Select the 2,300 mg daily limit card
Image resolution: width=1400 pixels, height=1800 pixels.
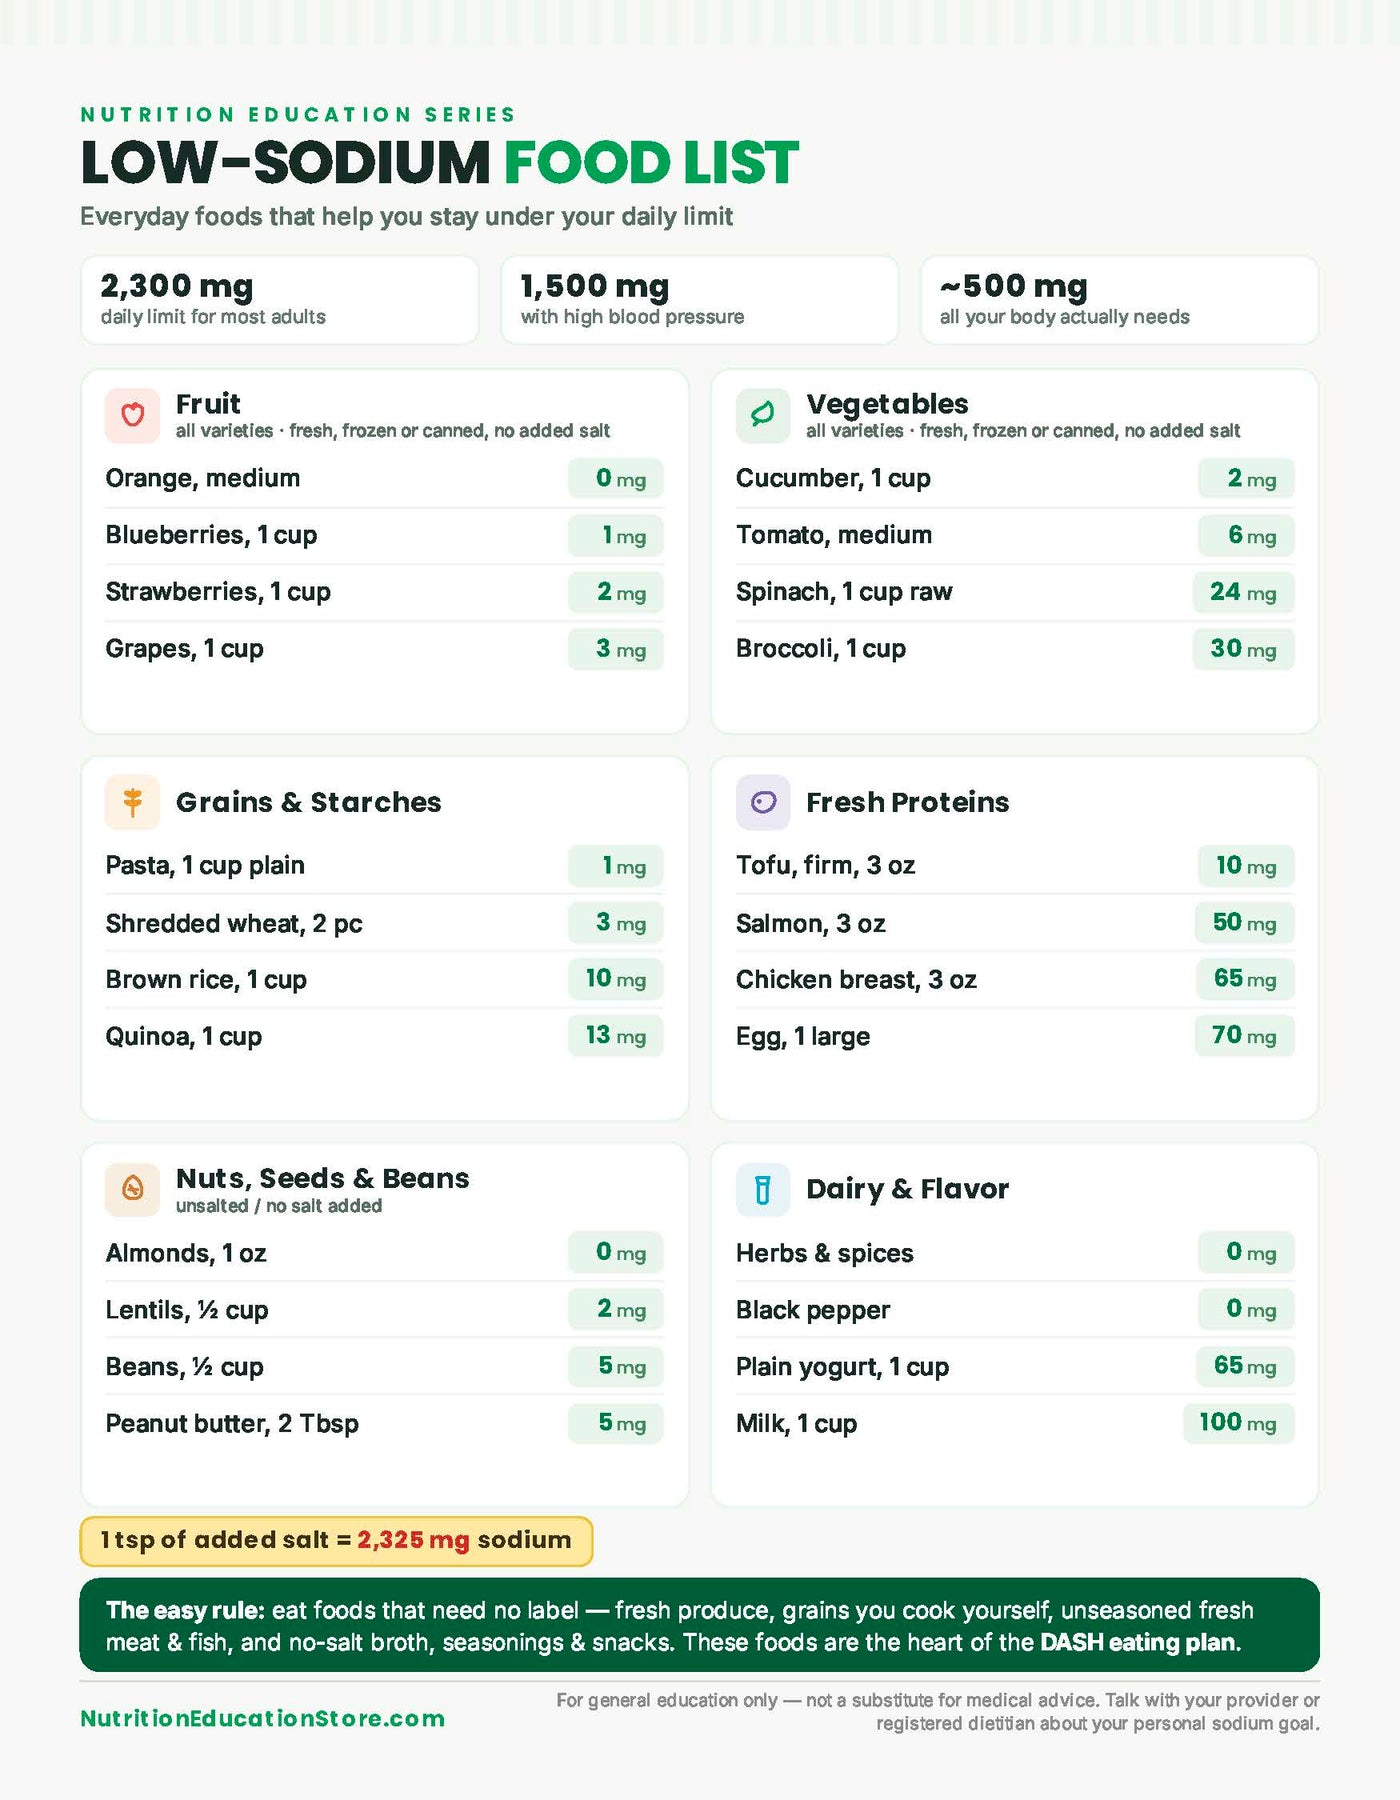(280, 300)
